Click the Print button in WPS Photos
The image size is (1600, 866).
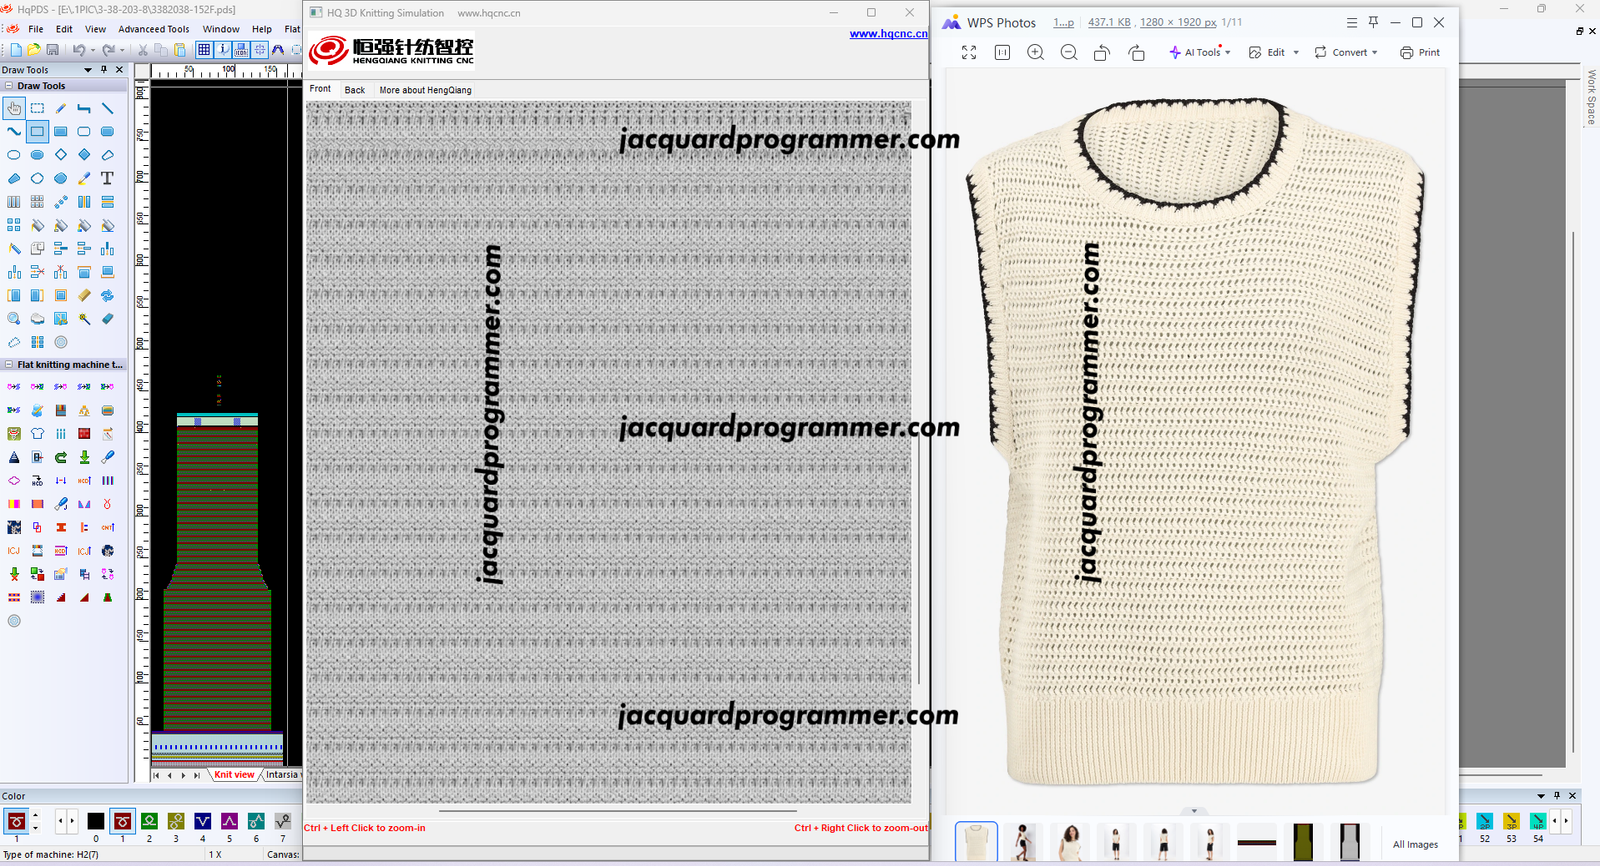click(1420, 52)
